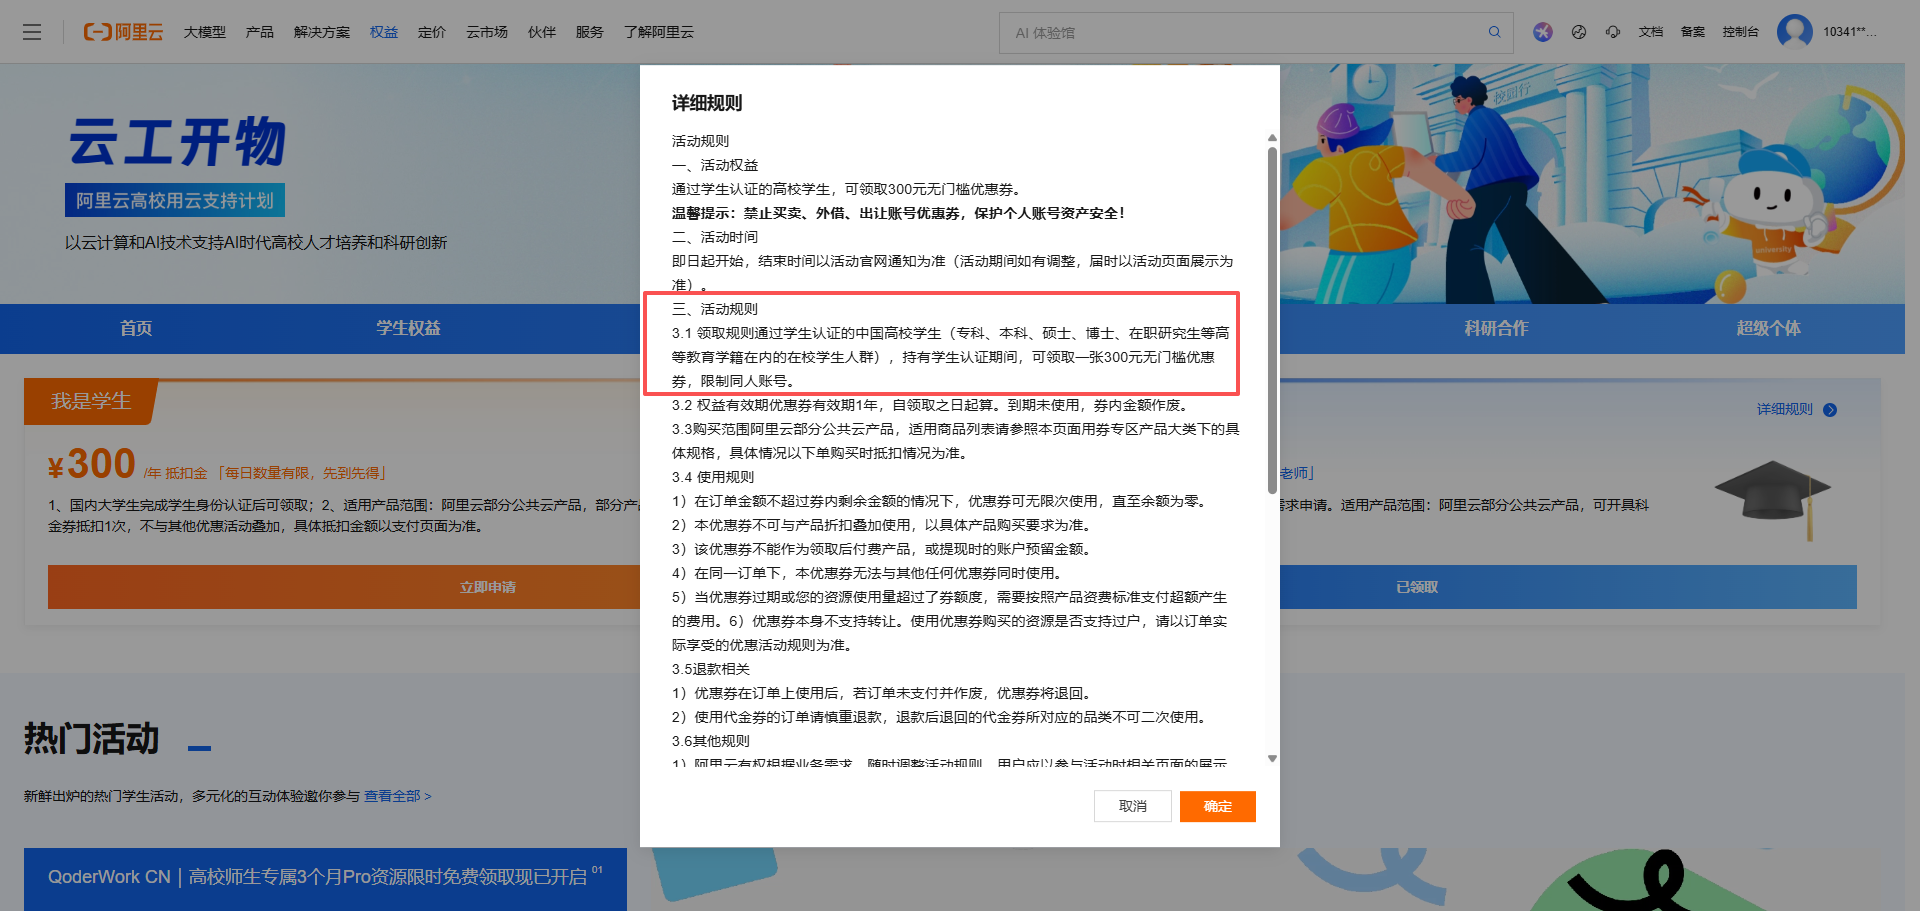Switch to the 学生权益 tab
The width and height of the screenshot is (1920, 911).
click(x=408, y=328)
